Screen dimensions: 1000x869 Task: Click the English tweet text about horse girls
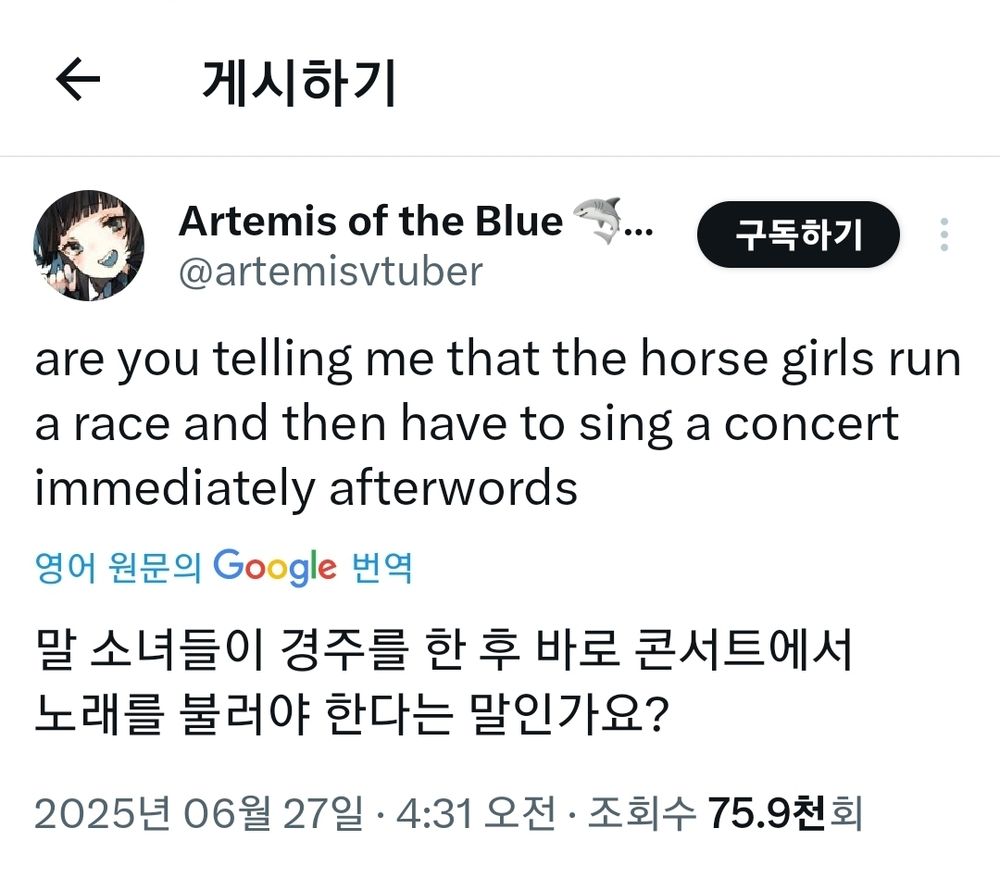497,423
